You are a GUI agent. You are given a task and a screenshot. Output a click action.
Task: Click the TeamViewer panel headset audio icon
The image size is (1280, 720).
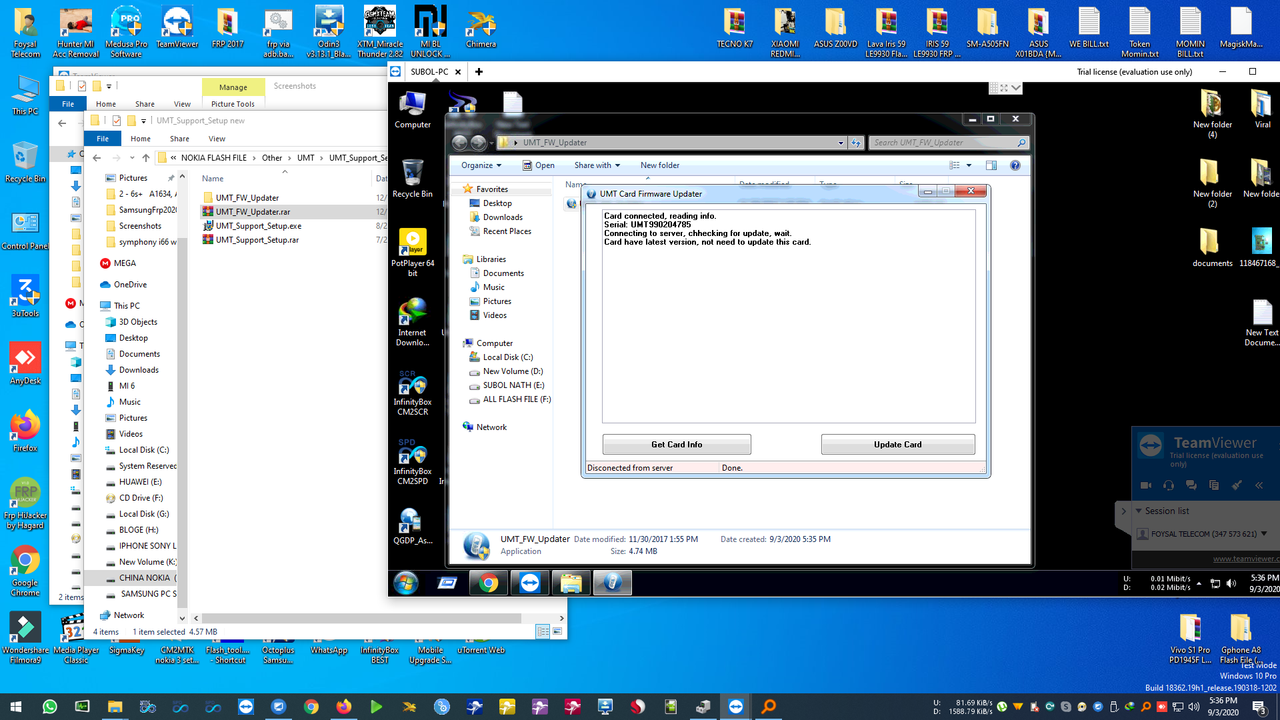coord(1168,485)
